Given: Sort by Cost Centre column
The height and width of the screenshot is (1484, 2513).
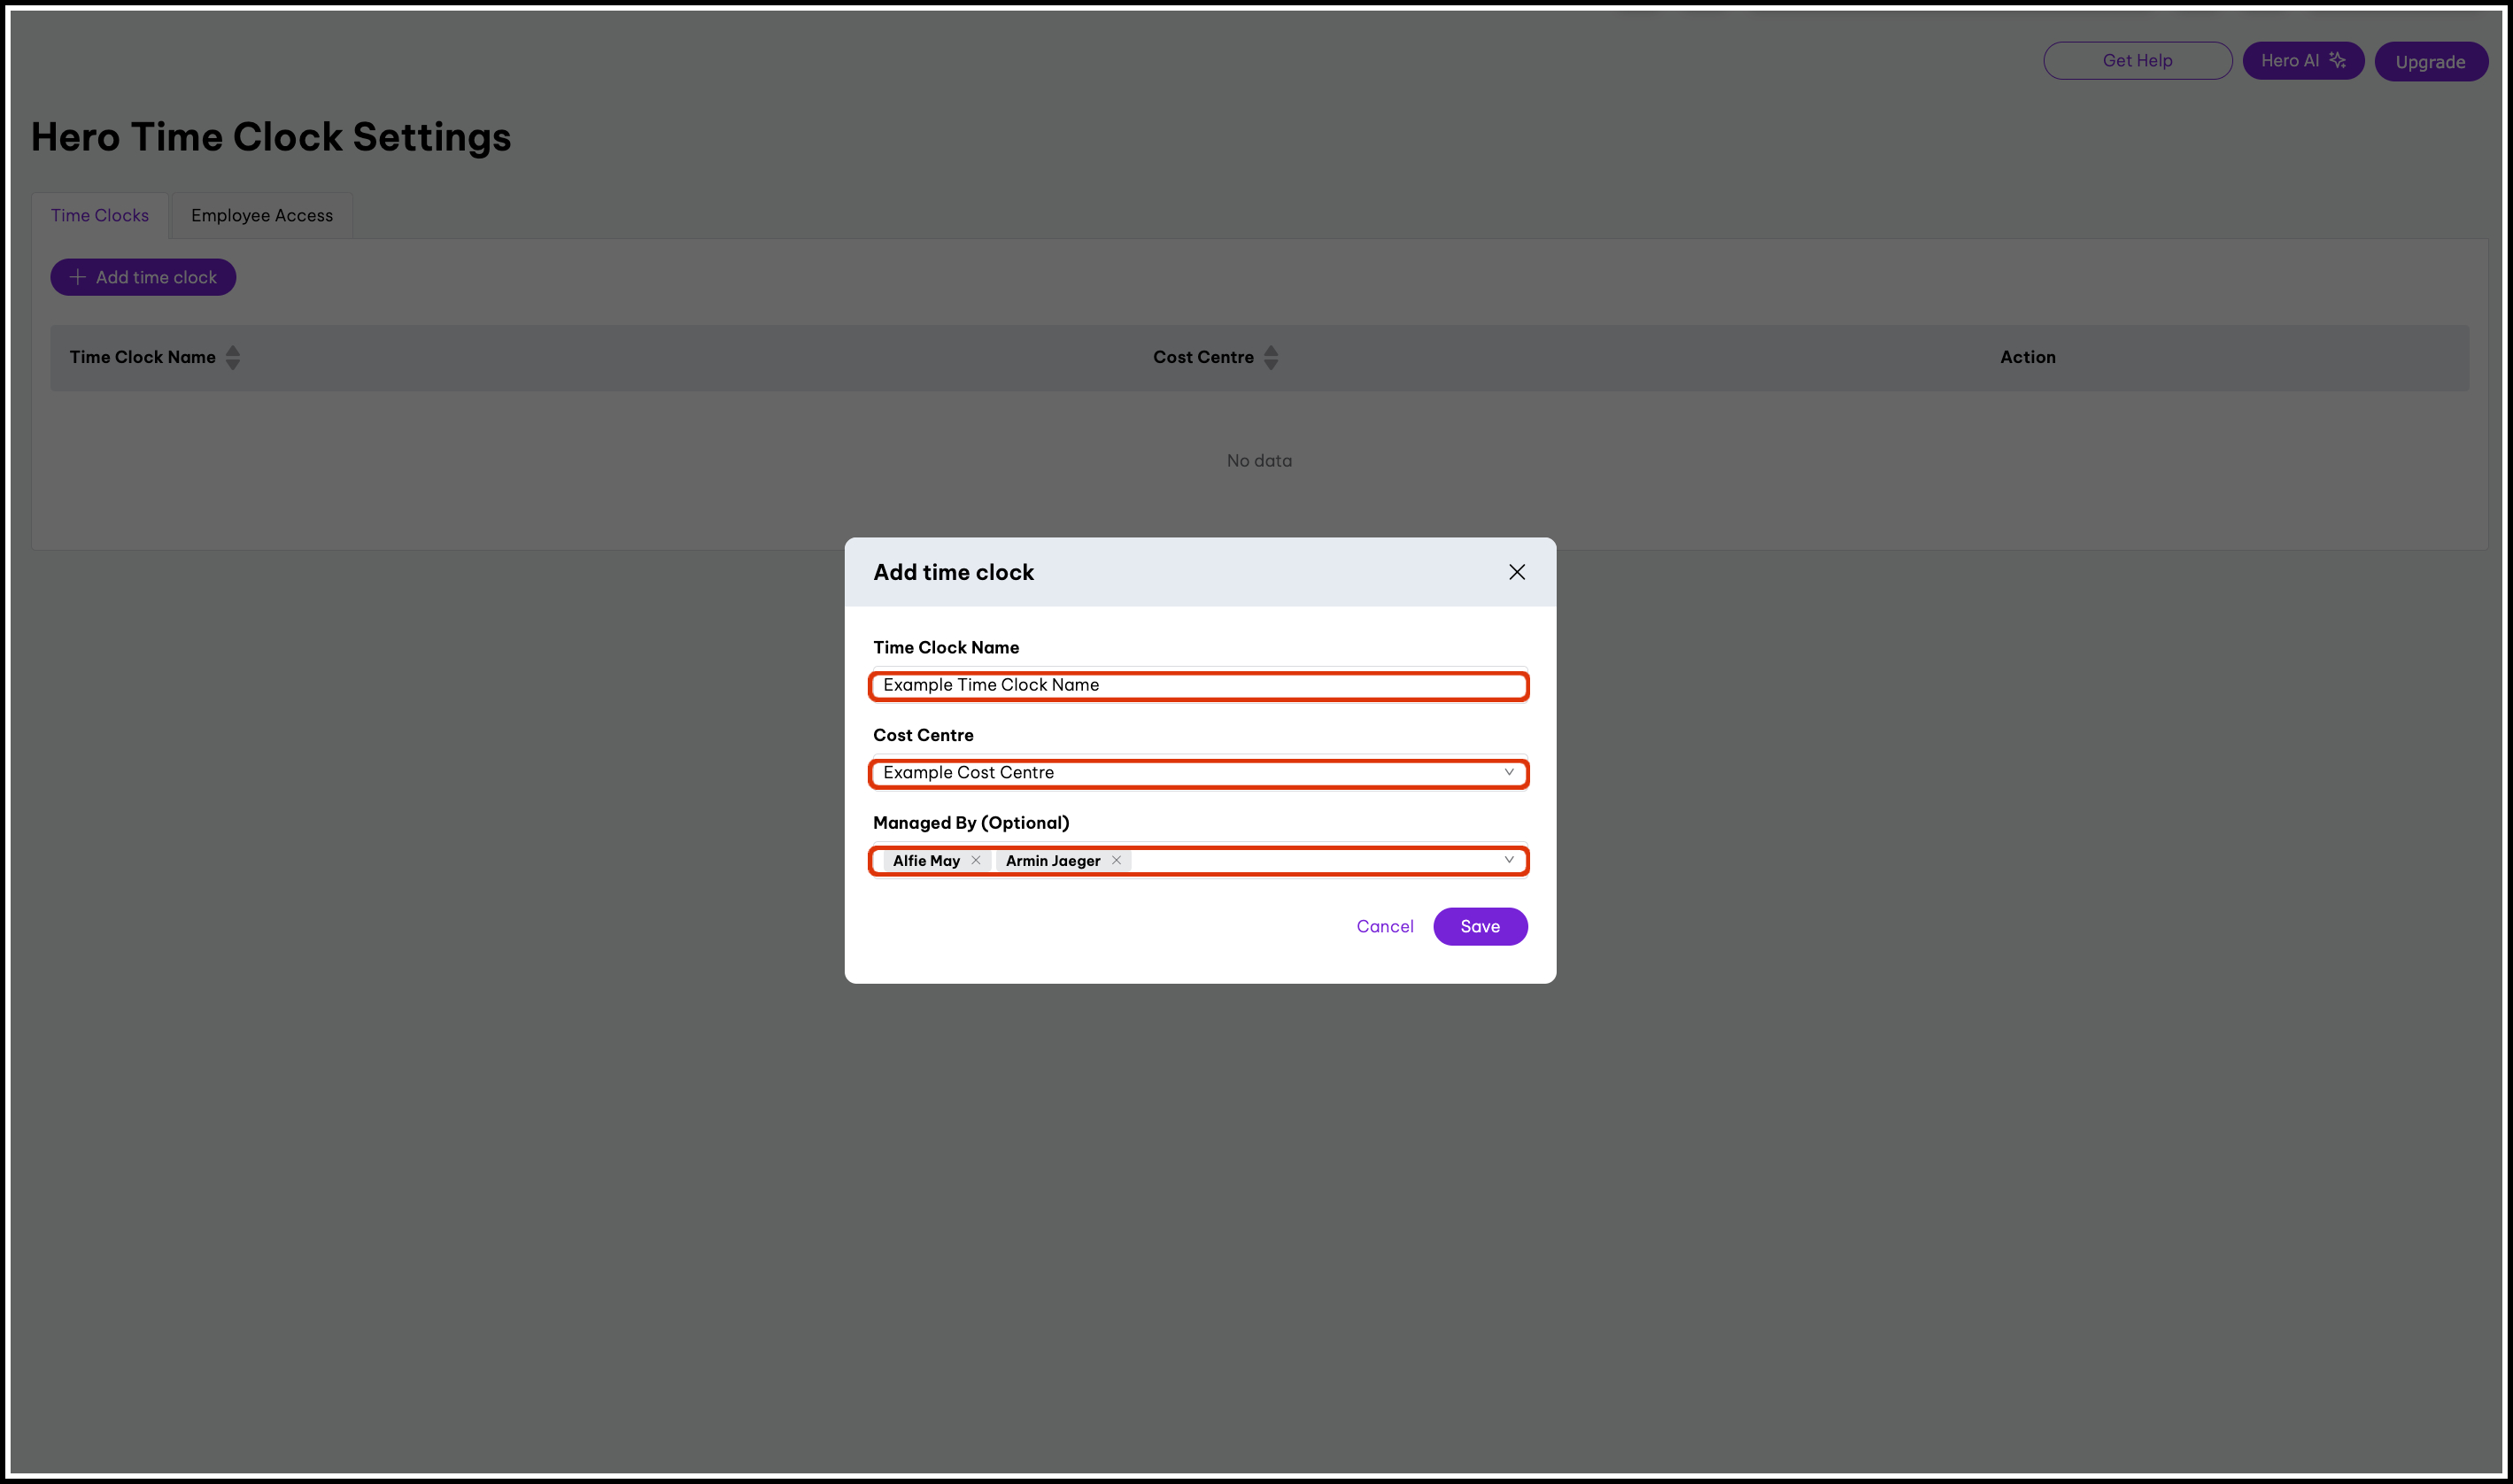Looking at the screenshot, I should (x=1270, y=357).
